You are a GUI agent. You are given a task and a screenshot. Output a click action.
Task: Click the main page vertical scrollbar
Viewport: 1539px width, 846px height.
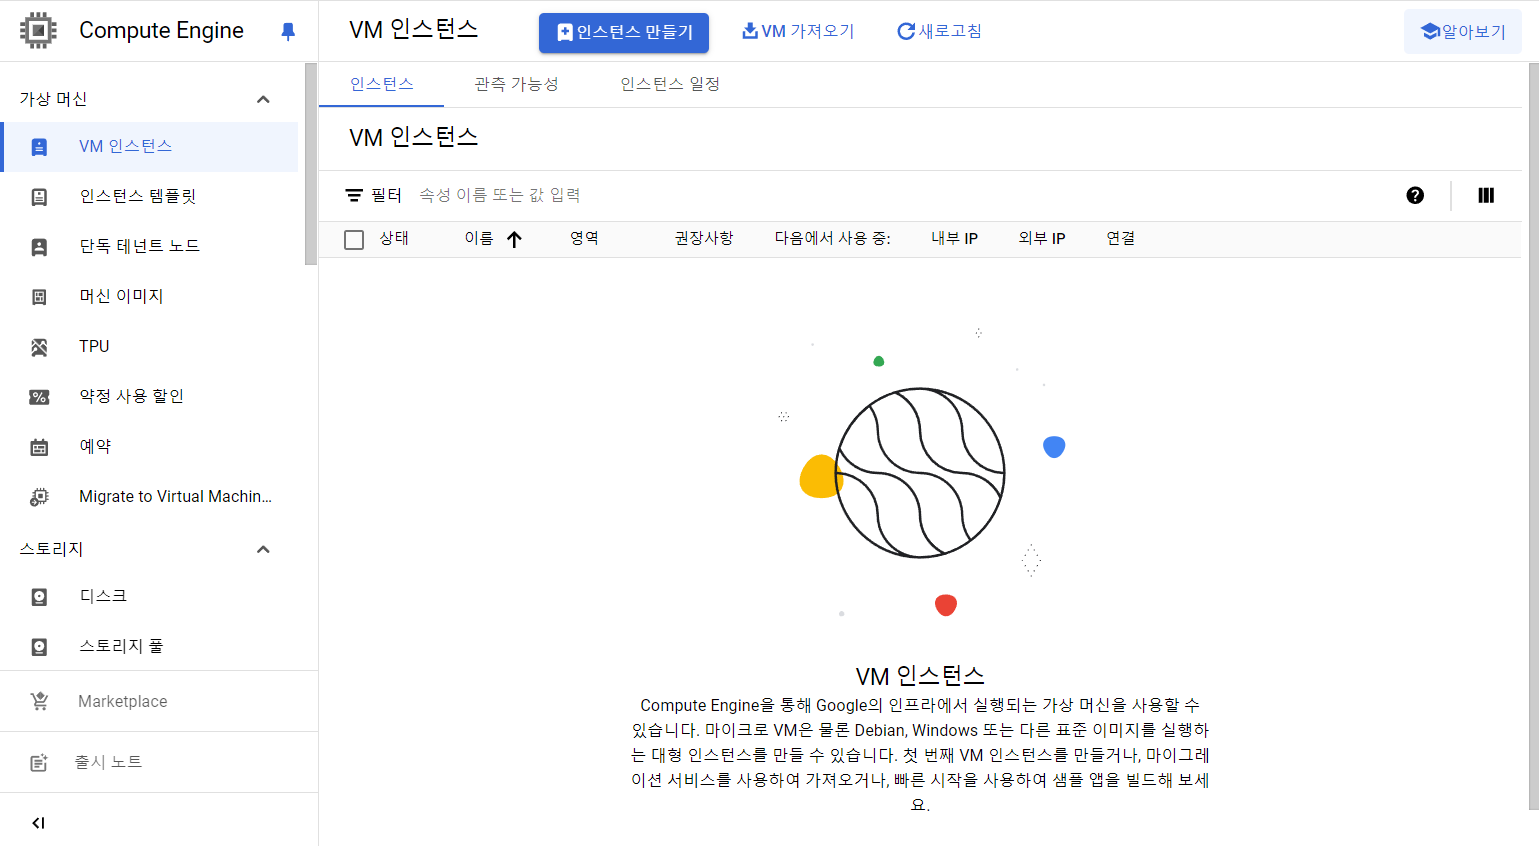tap(1533, 436)
